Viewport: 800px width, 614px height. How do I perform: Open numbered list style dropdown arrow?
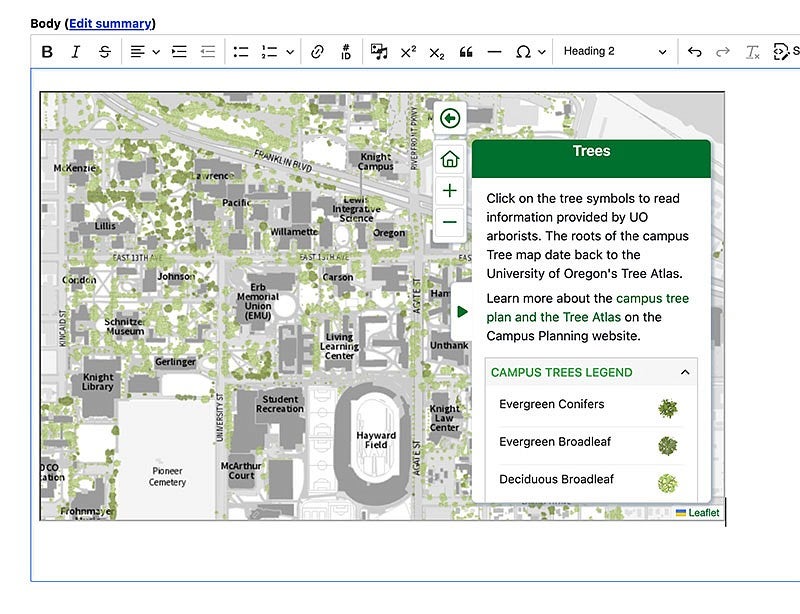[x=290, y=52]
